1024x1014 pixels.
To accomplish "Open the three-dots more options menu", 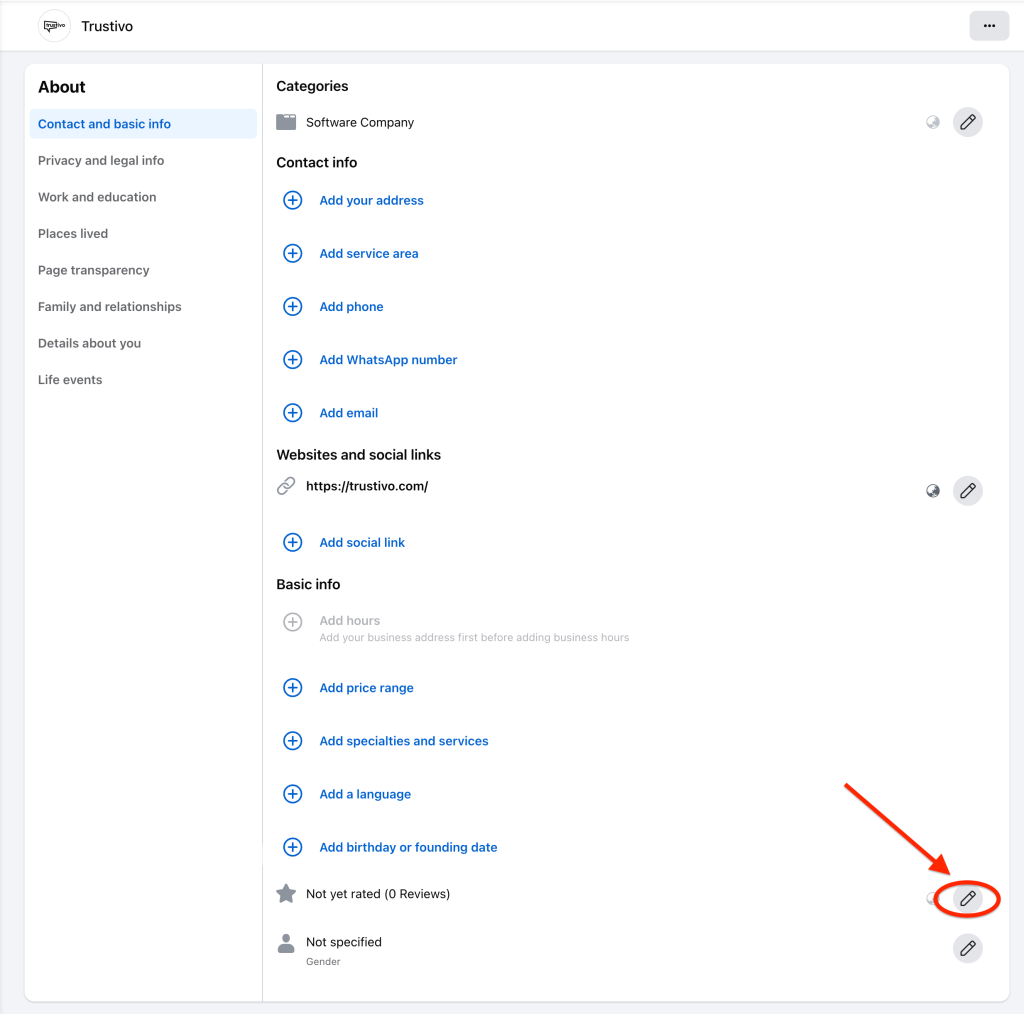I will 988,26.
